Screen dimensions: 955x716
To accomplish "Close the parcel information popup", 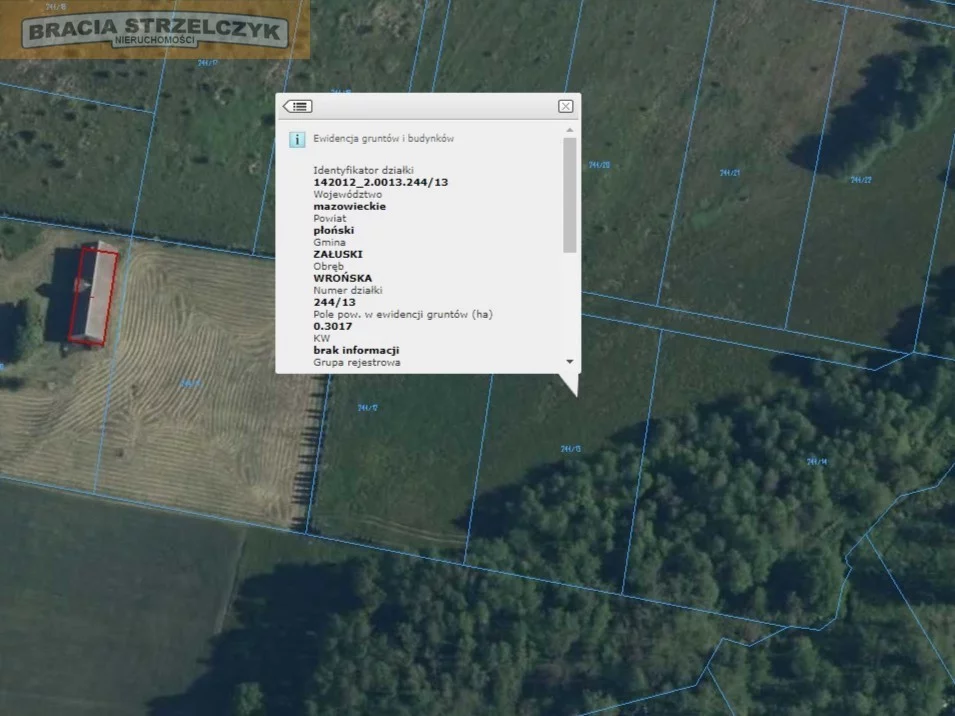I will 565,106.
